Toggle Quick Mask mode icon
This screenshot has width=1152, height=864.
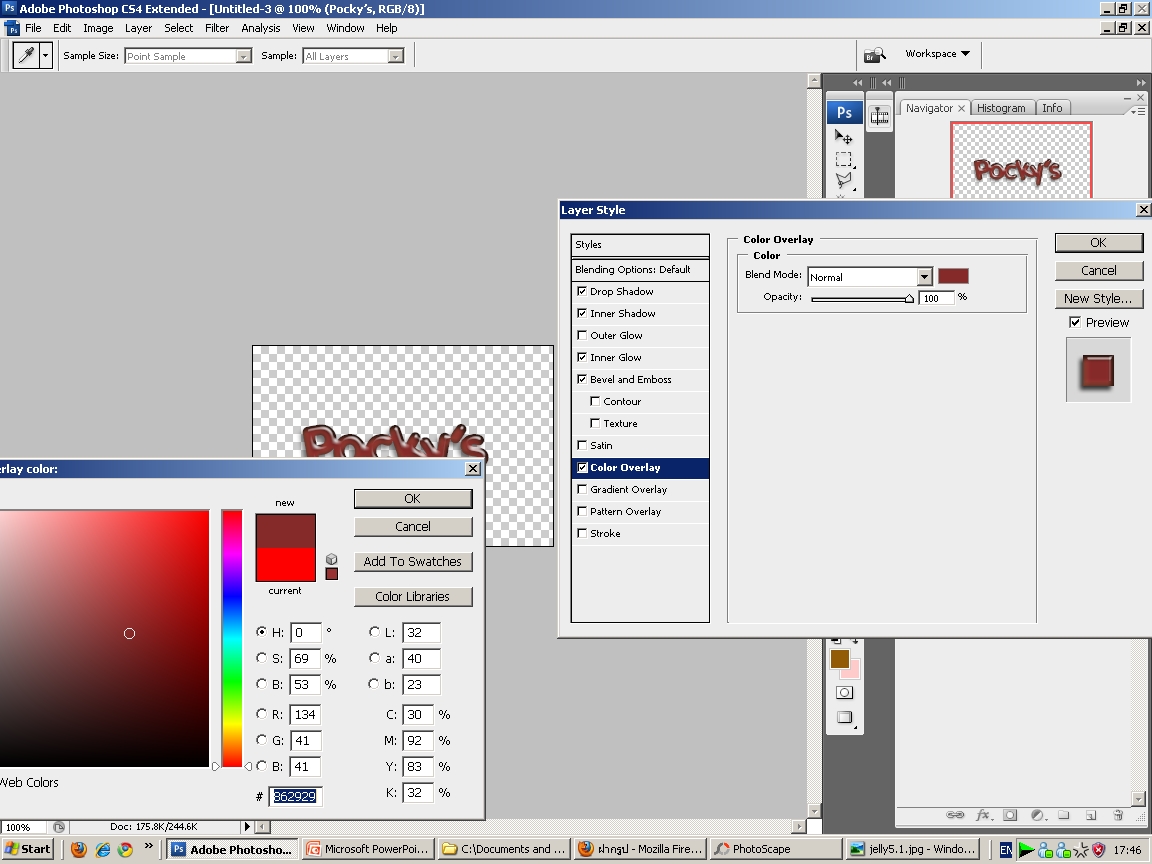coord(844,692)
